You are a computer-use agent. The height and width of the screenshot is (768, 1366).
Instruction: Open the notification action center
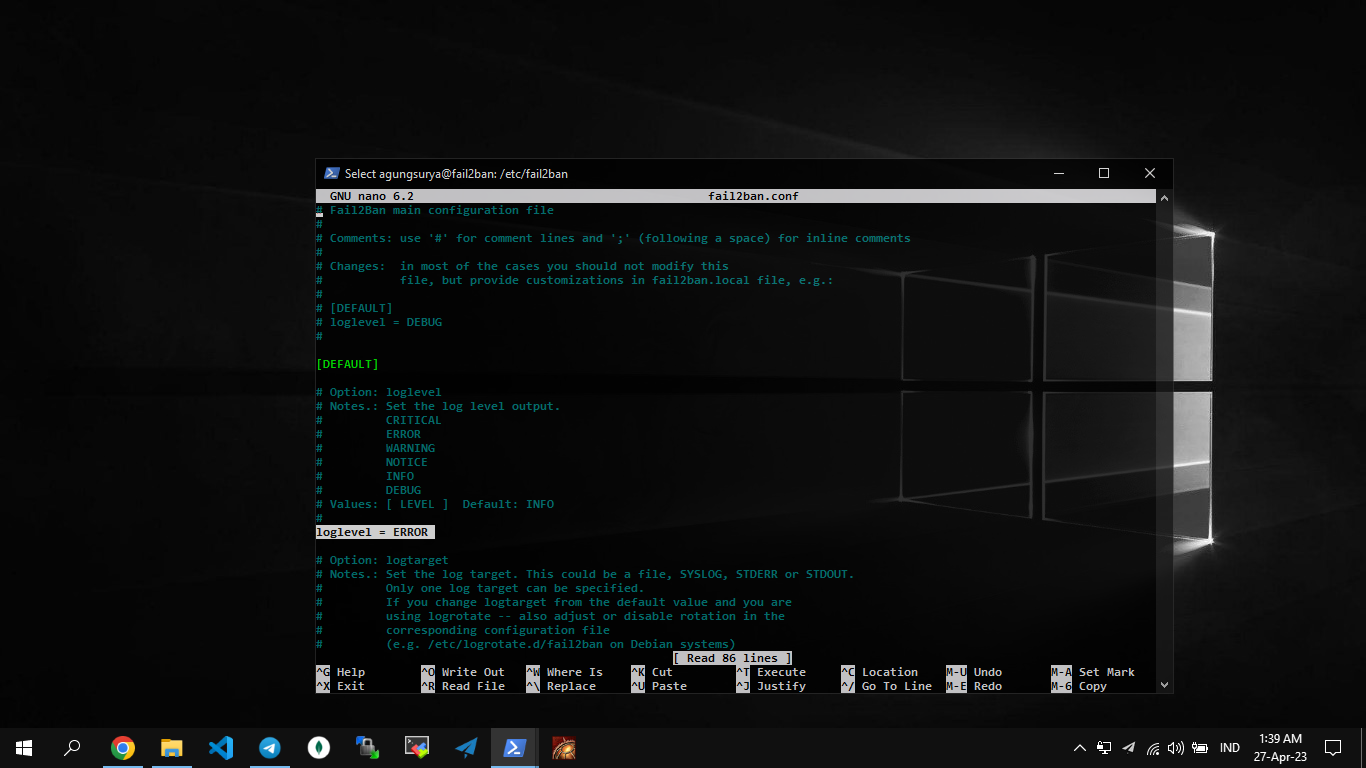(x=1332, y=748)
